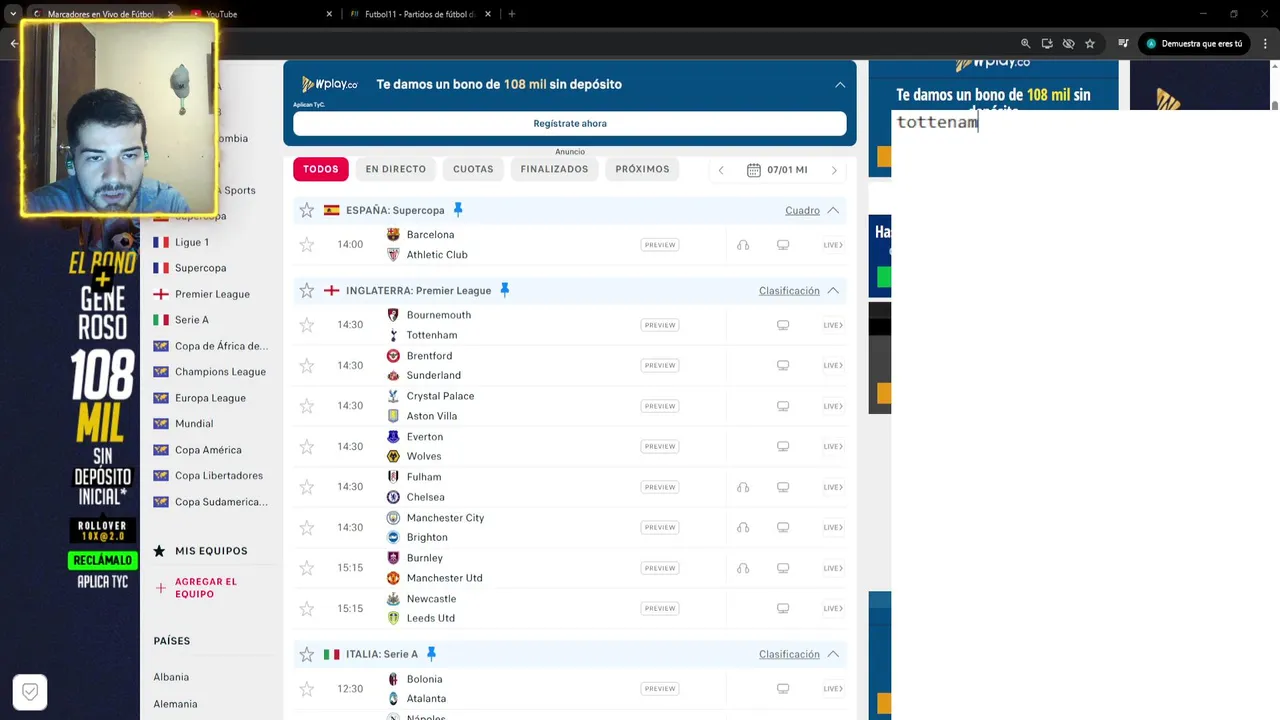Star the whole Italia Serie A league
This screenshot has height=720, width=1280.
307,654
